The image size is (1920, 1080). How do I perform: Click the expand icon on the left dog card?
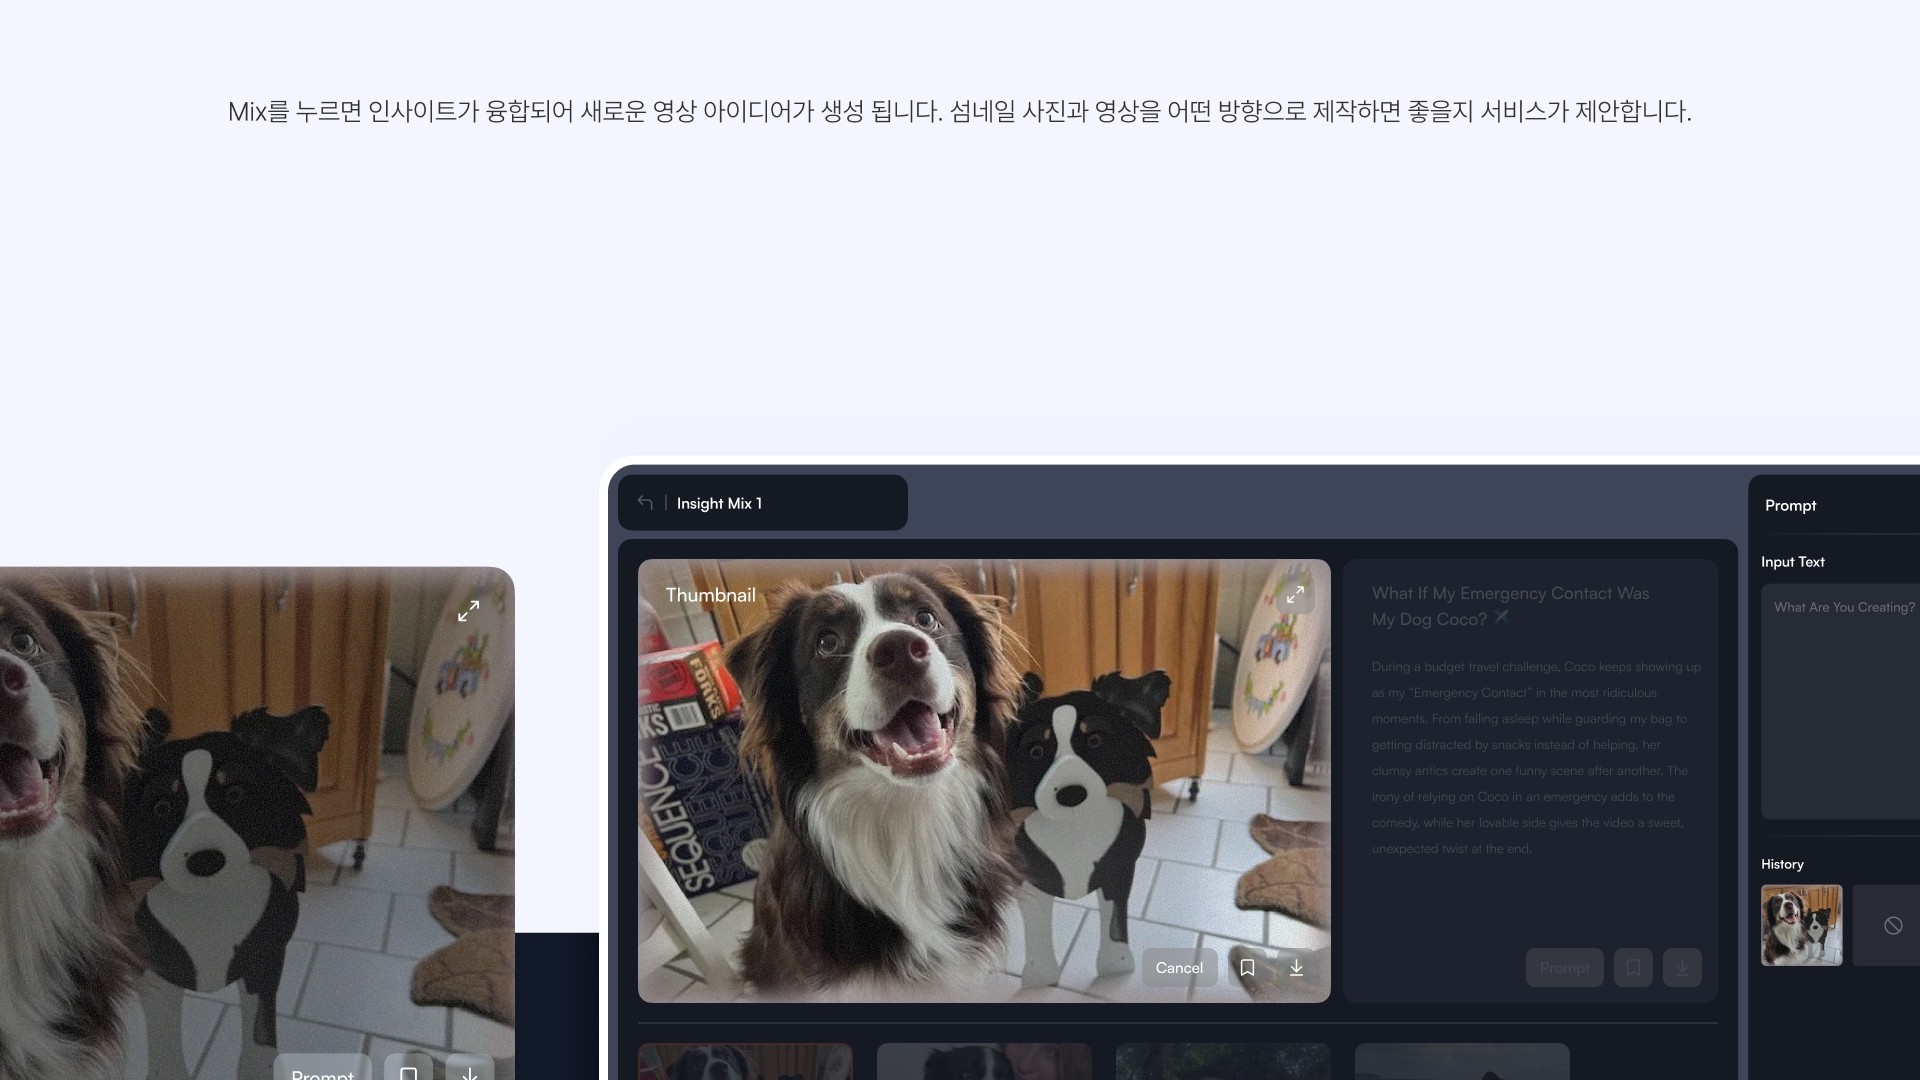point(468,611)
